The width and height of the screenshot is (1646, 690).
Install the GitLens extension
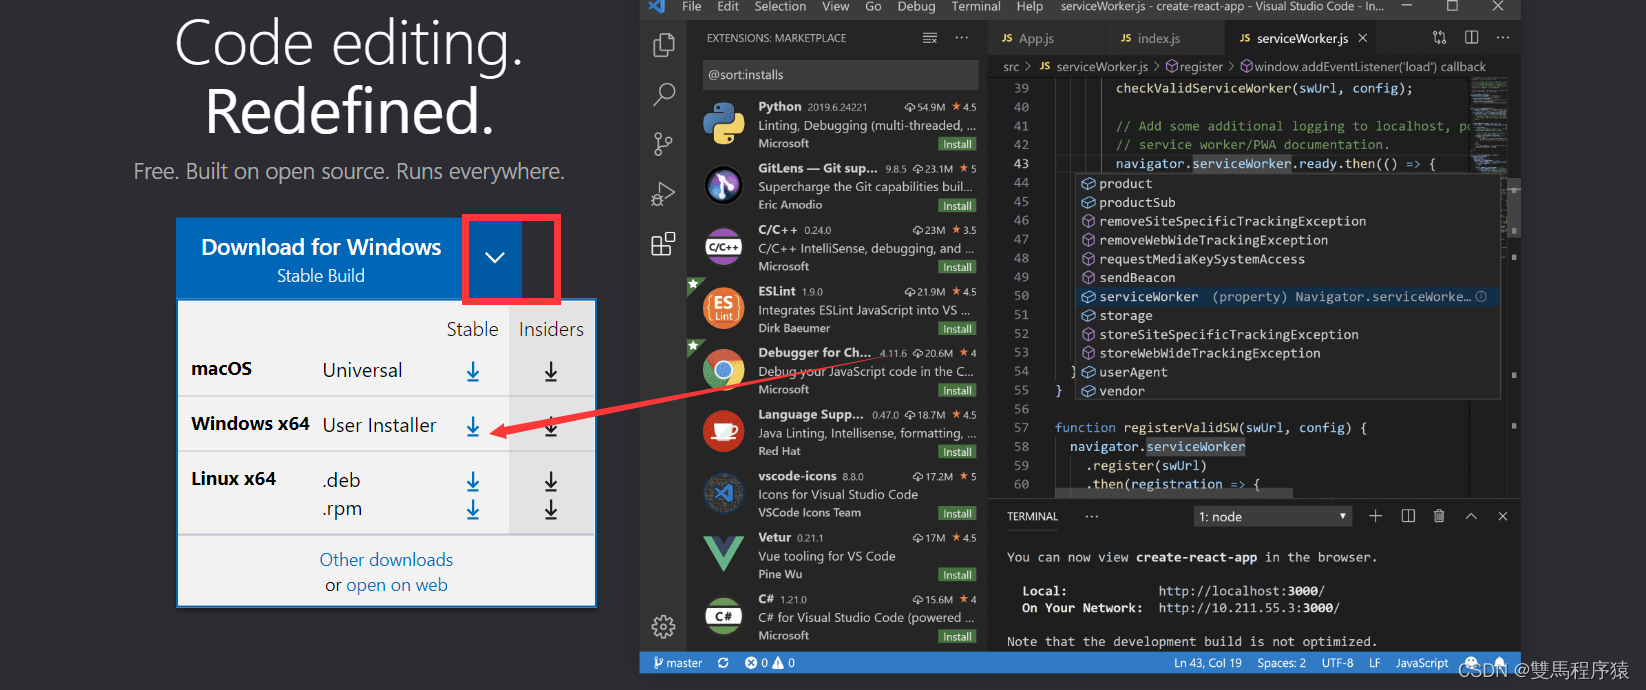(x=957, y=206)
